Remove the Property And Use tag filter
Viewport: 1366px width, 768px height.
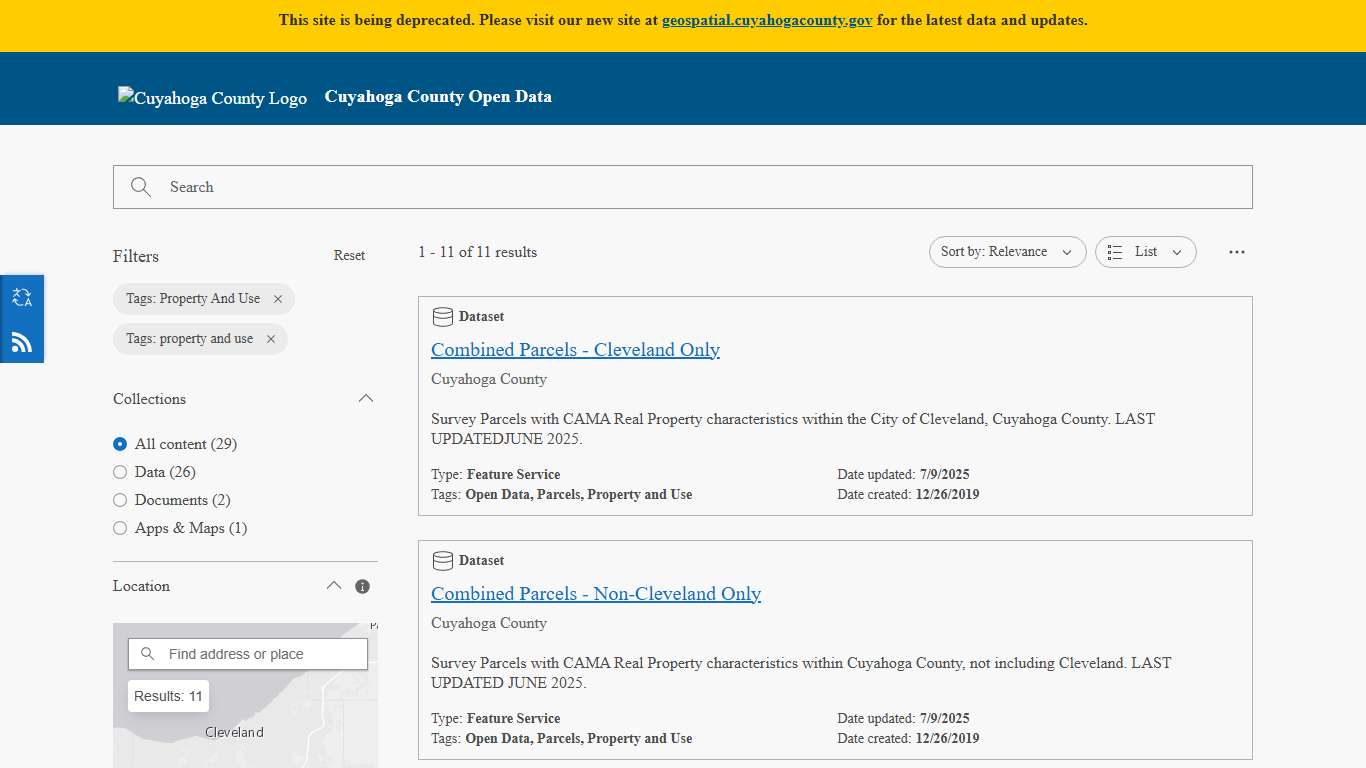point(277,298)
